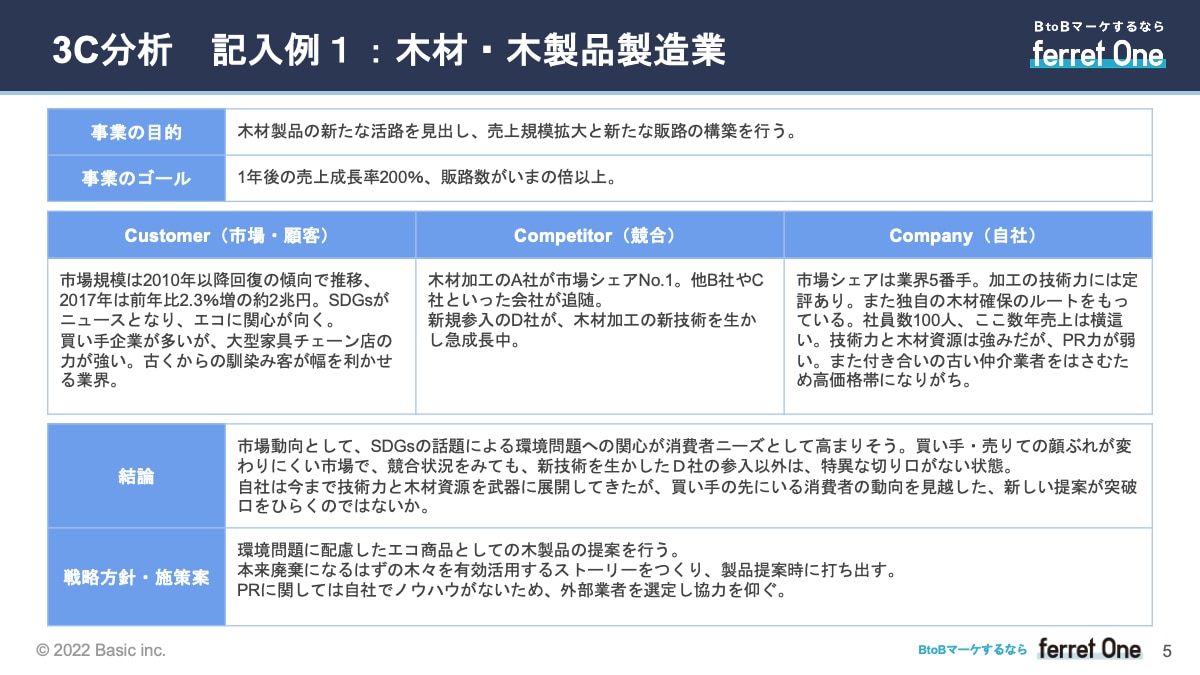
Task: Click the footer tagline BtoBマーケするなら
Action: [x=973, y=650]
